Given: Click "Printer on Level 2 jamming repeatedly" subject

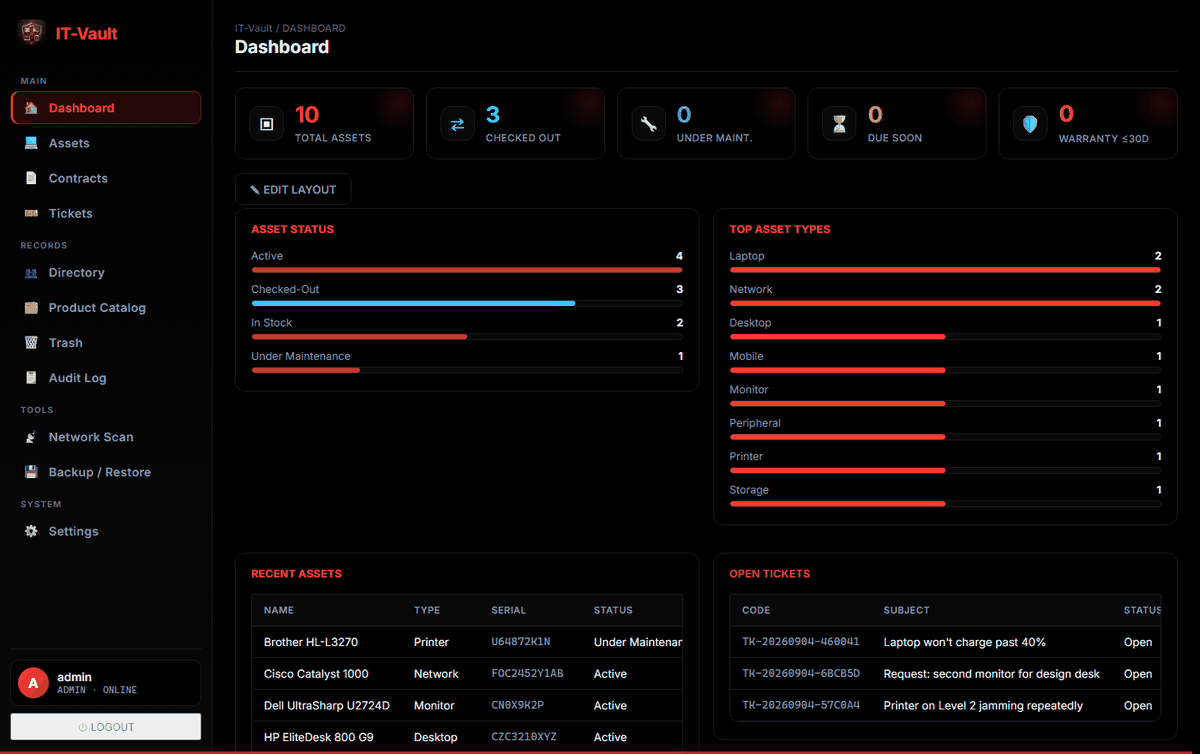Looking at the screenshot, I should 983,705.
